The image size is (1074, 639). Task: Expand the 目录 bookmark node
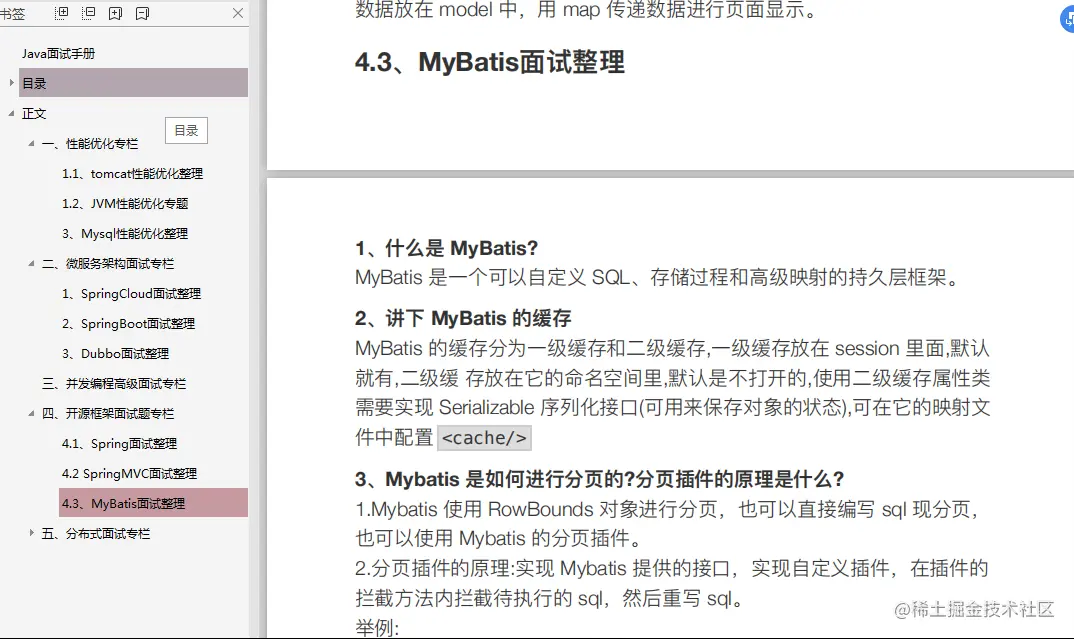coord(11,83)
